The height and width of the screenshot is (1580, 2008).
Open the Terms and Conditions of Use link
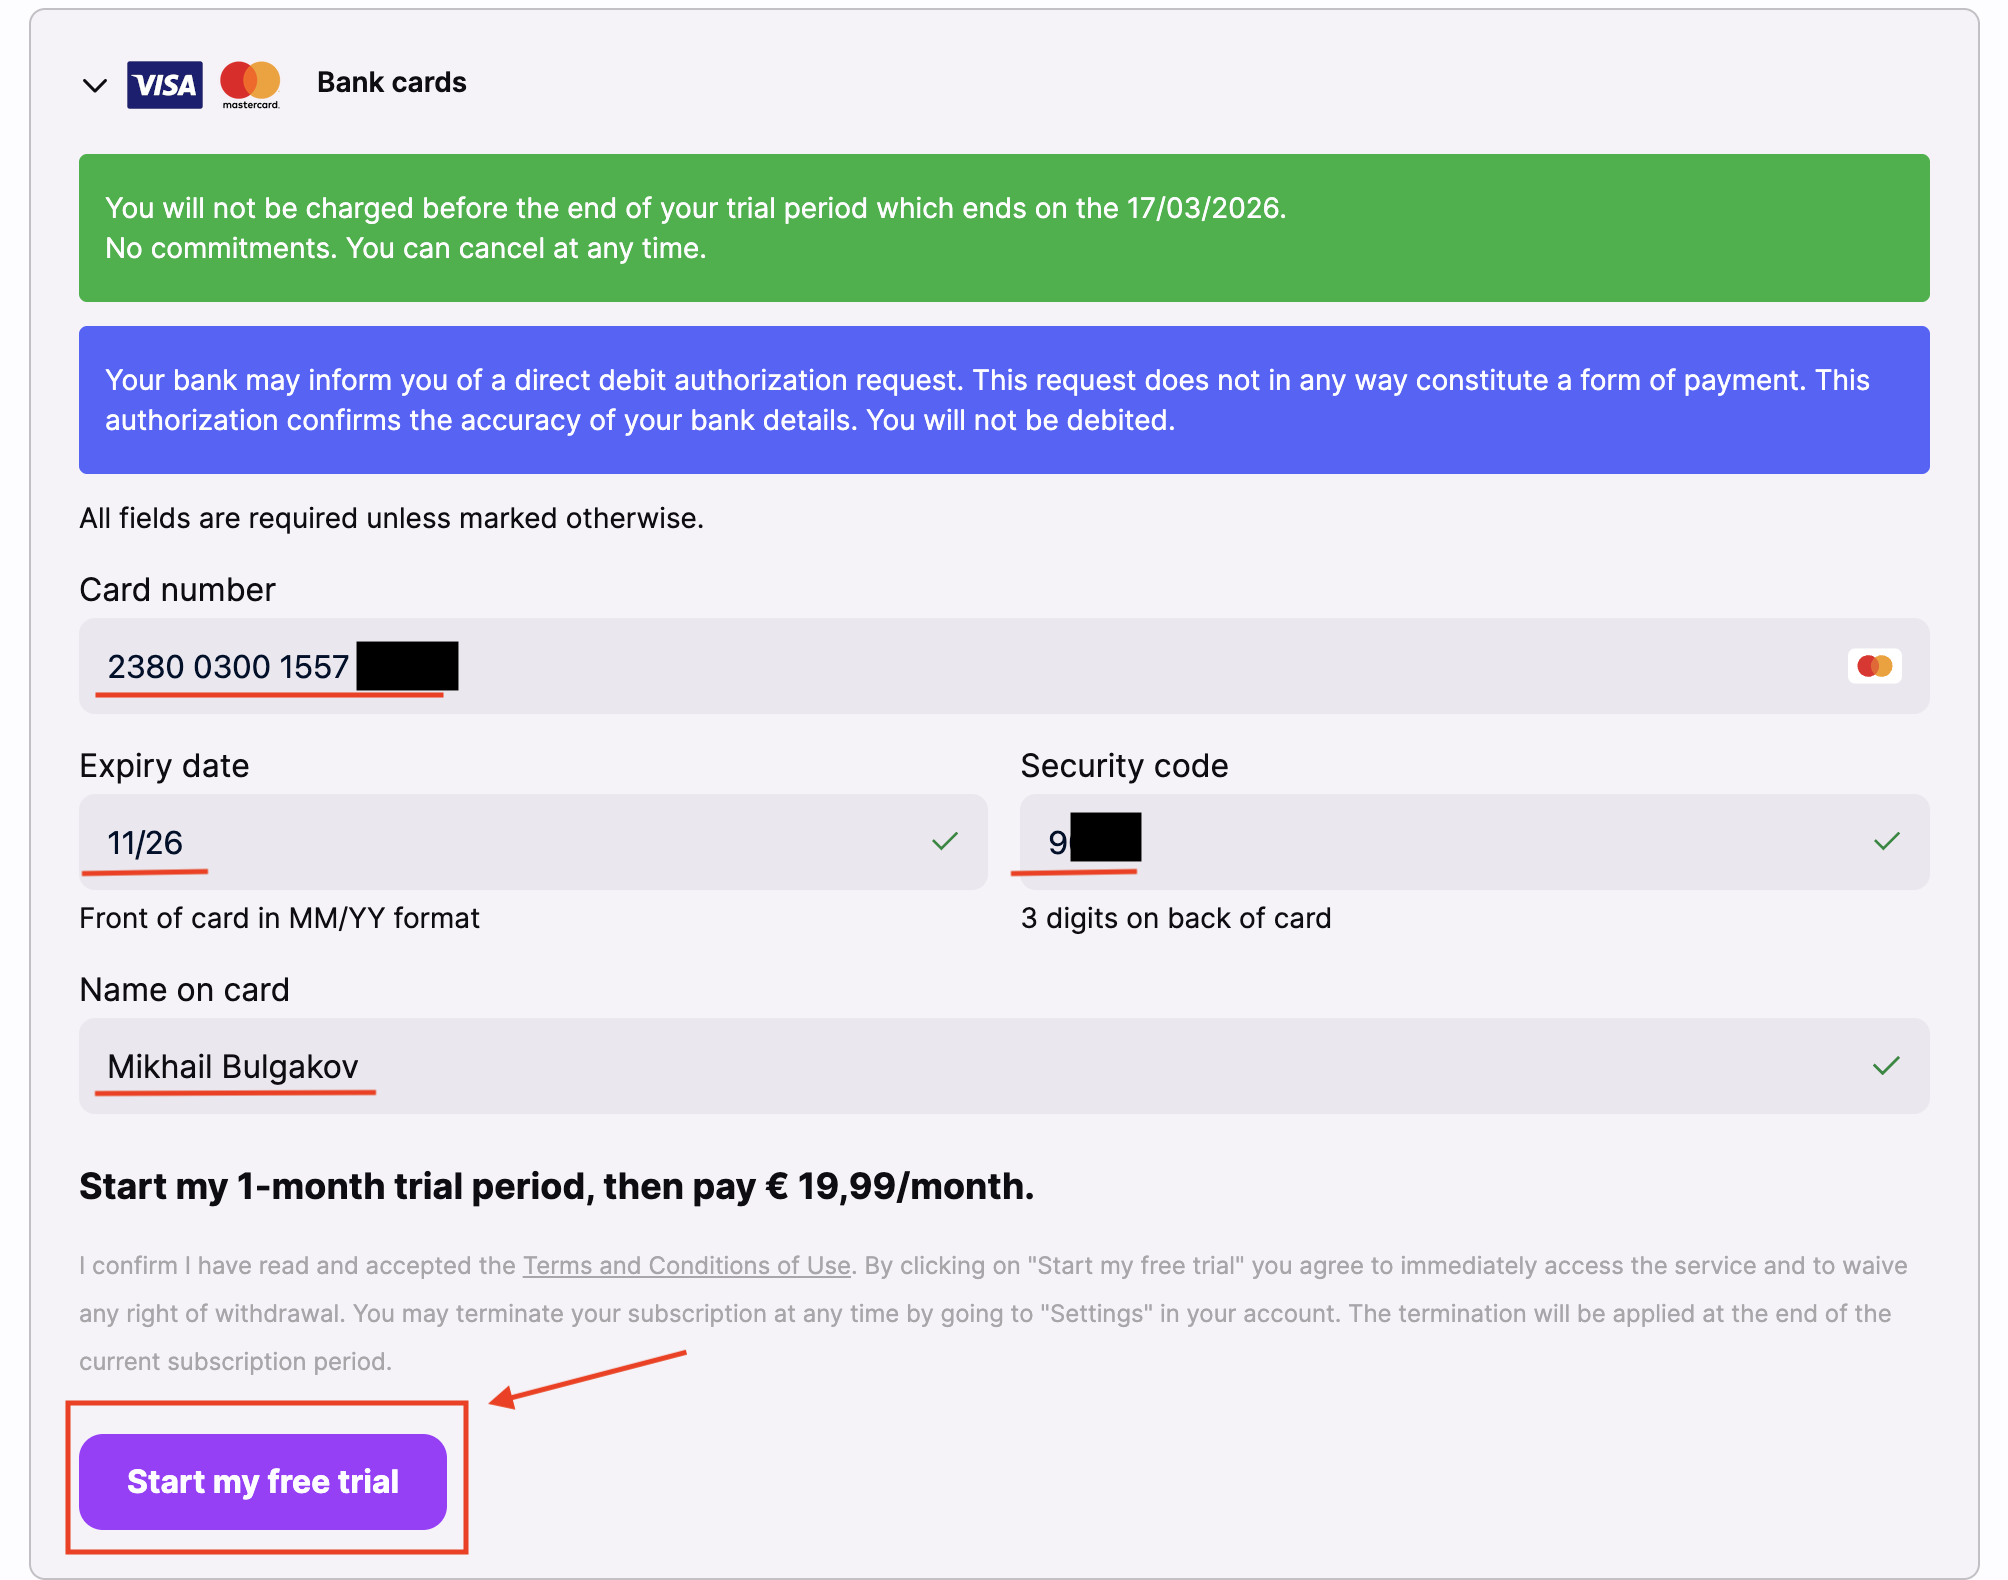tap(686, 1265)
